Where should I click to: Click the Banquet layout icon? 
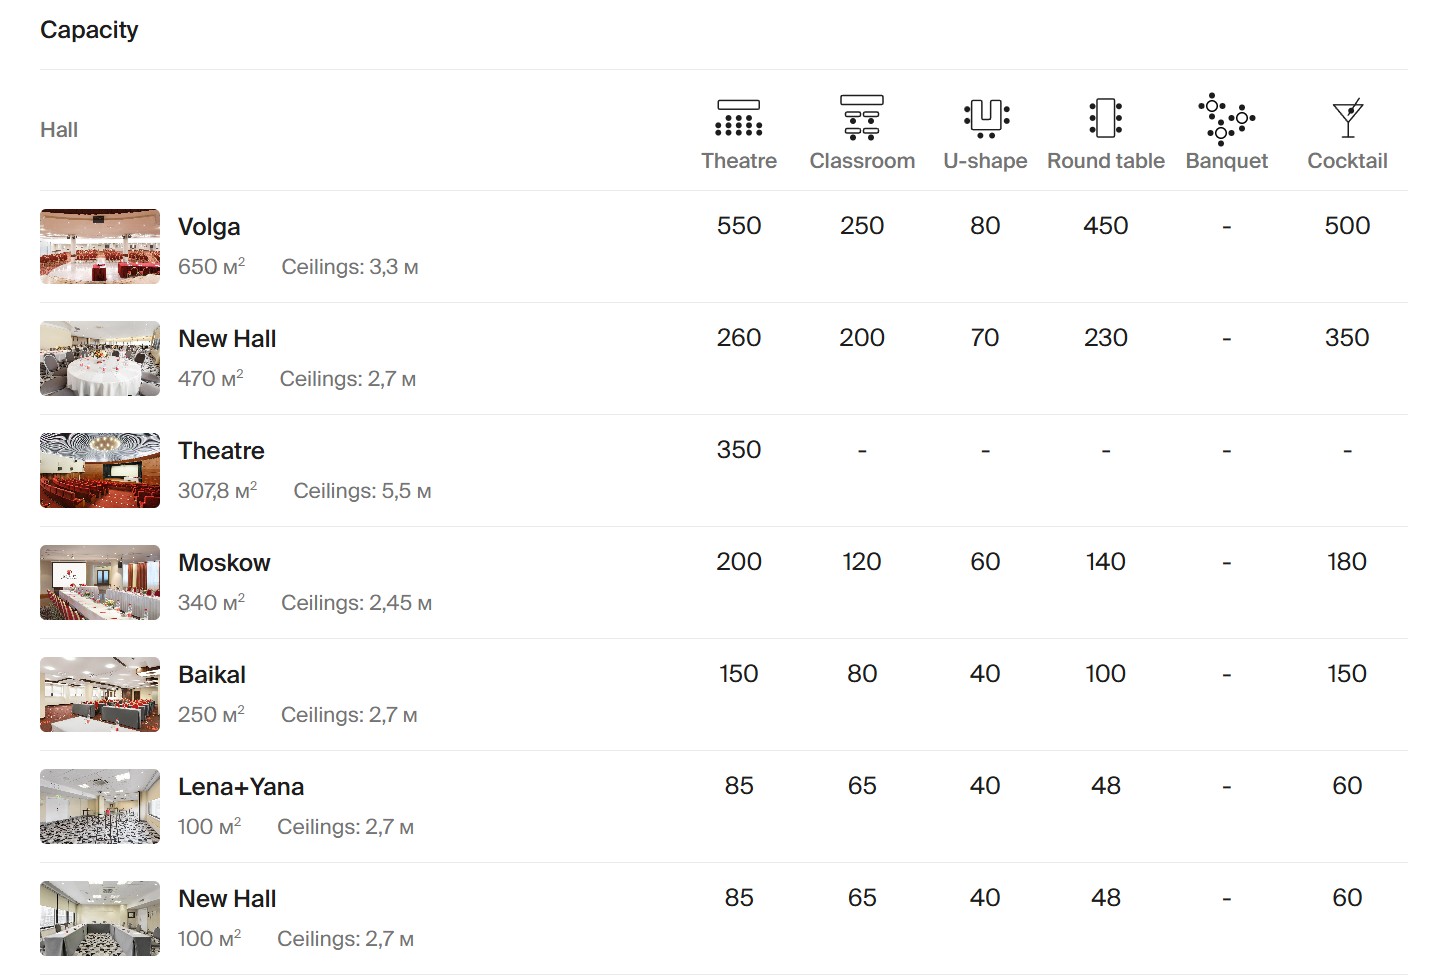pyautogui.click(x=1226, y=118)
